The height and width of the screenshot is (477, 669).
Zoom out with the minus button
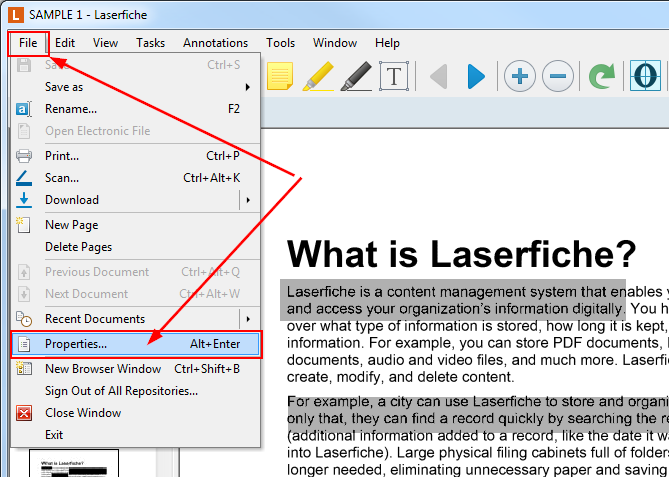pyautogui.click(x=558, y=76)
